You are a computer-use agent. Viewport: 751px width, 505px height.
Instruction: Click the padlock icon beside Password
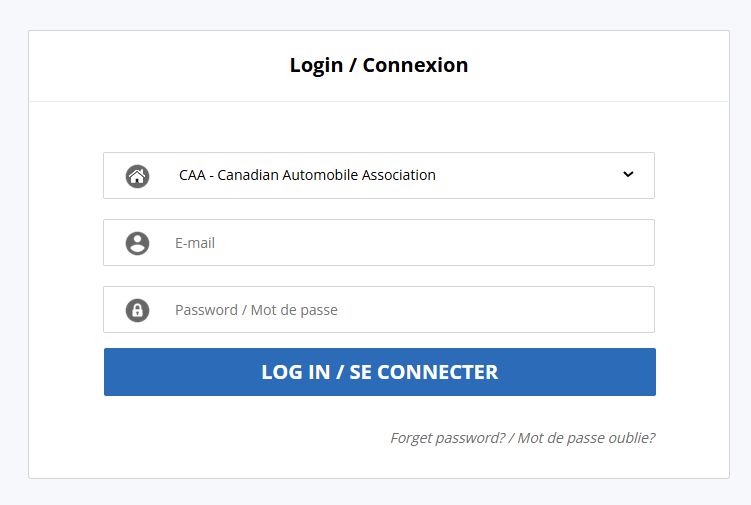pos(137,310)
